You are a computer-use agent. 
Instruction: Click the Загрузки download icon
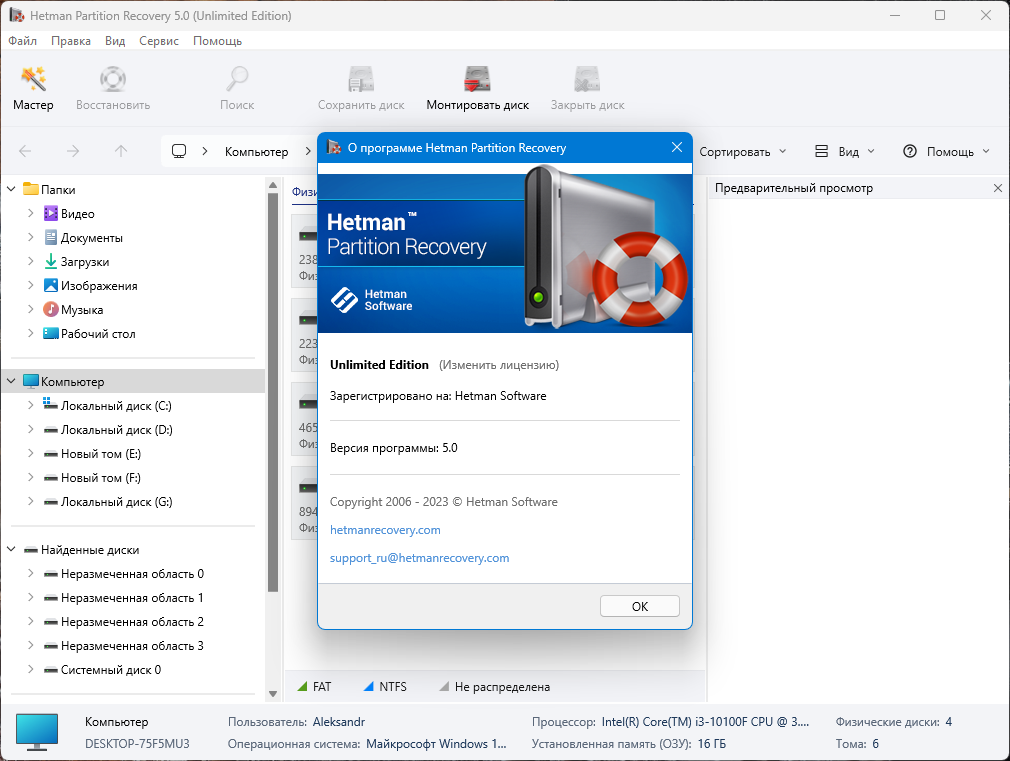pyautogui.click(x=51, y=261)
